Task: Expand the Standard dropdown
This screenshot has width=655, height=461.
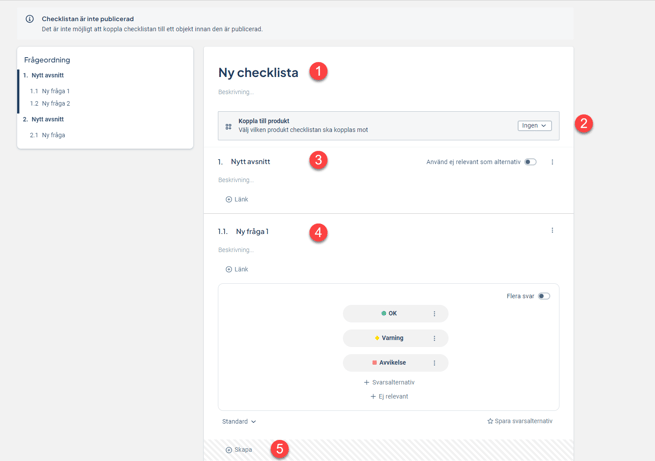Action: tap(239, 422)
